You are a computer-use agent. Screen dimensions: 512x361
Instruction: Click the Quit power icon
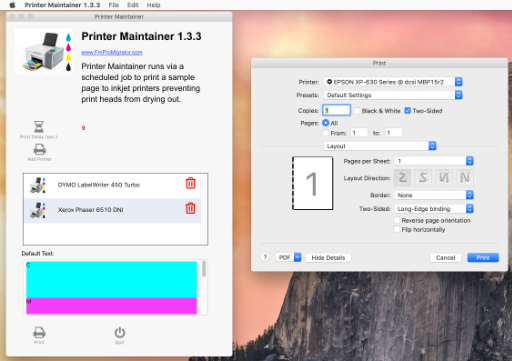[x=120, y=333]
